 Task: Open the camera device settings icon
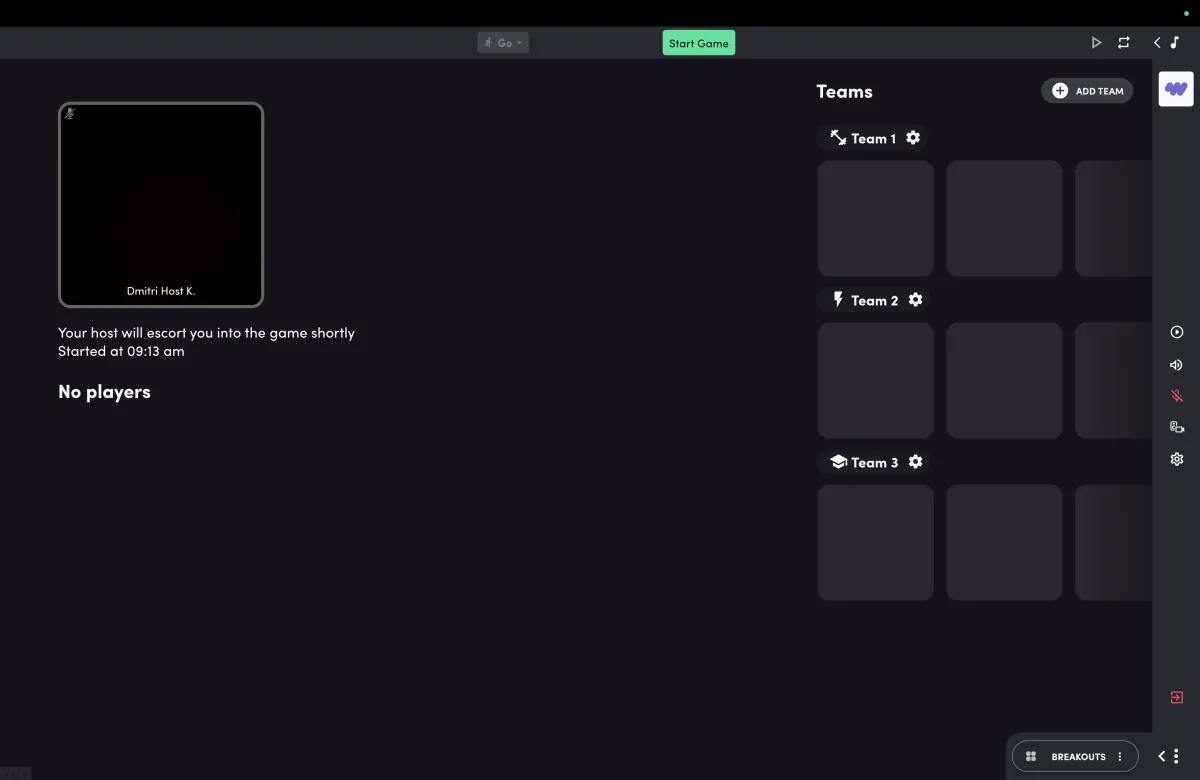point(1177,427)
